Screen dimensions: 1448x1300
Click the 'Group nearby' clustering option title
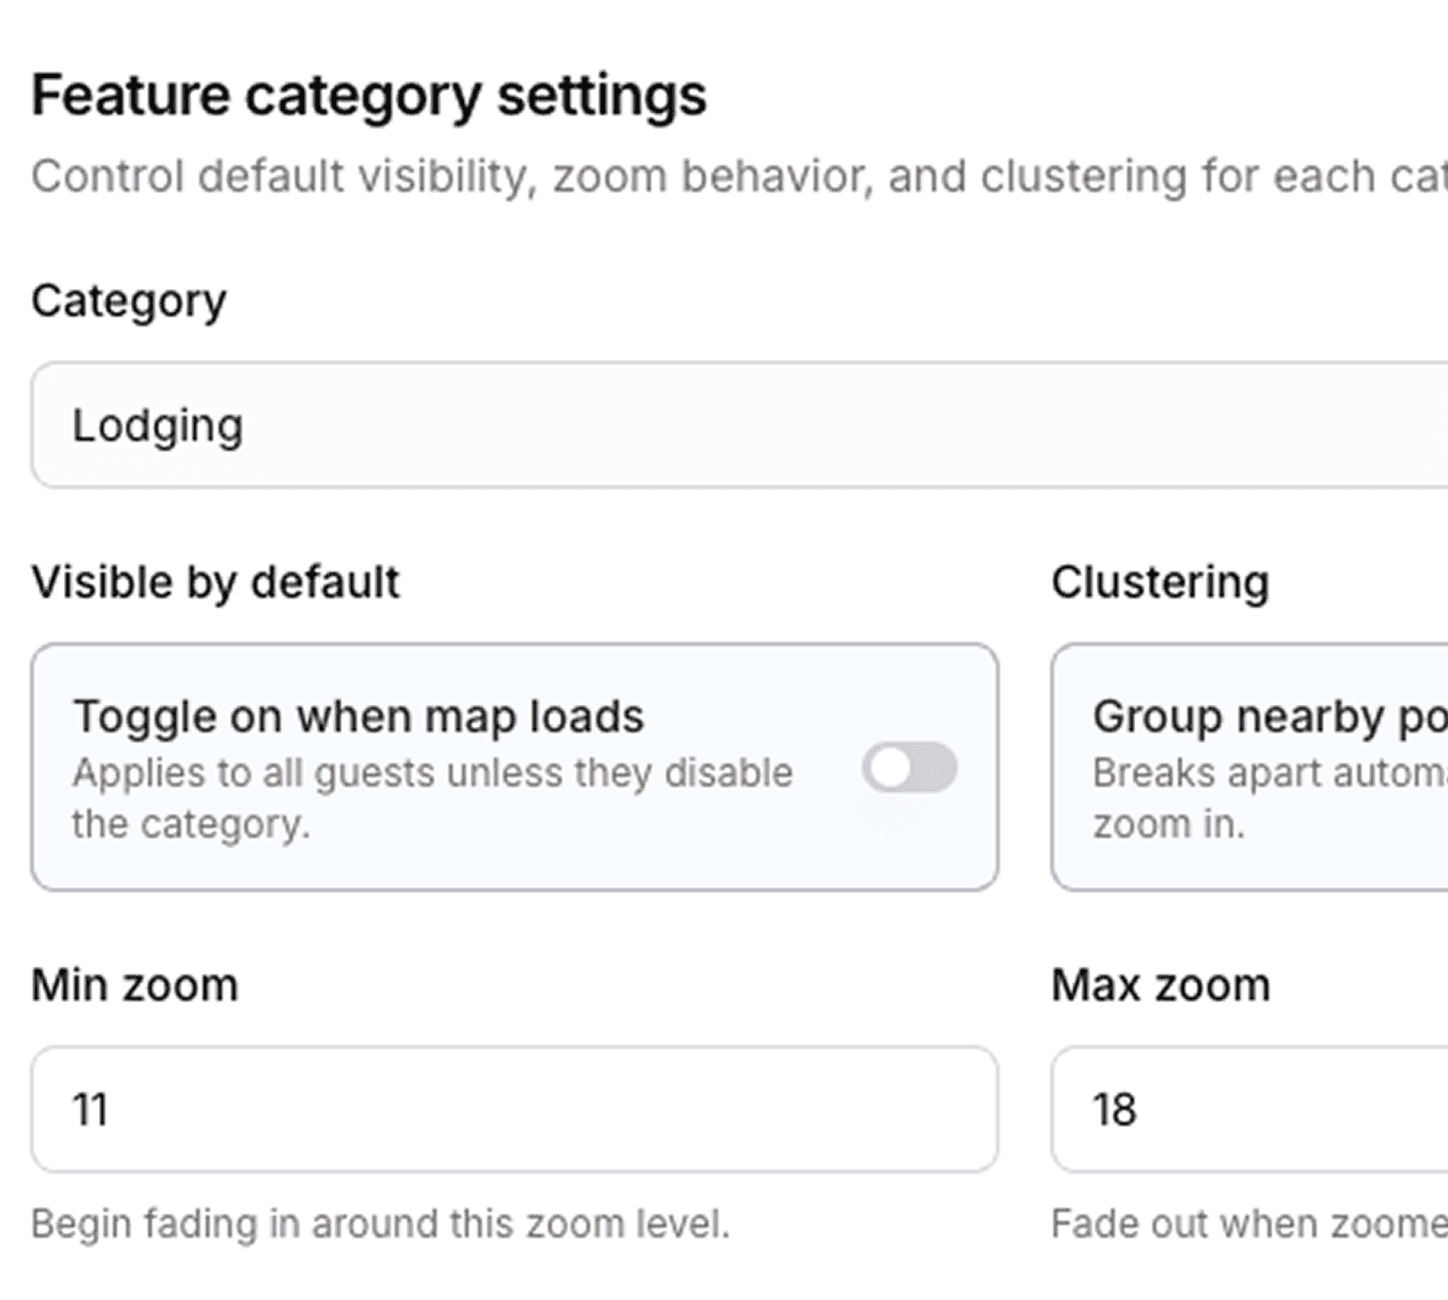(1268, 717)
